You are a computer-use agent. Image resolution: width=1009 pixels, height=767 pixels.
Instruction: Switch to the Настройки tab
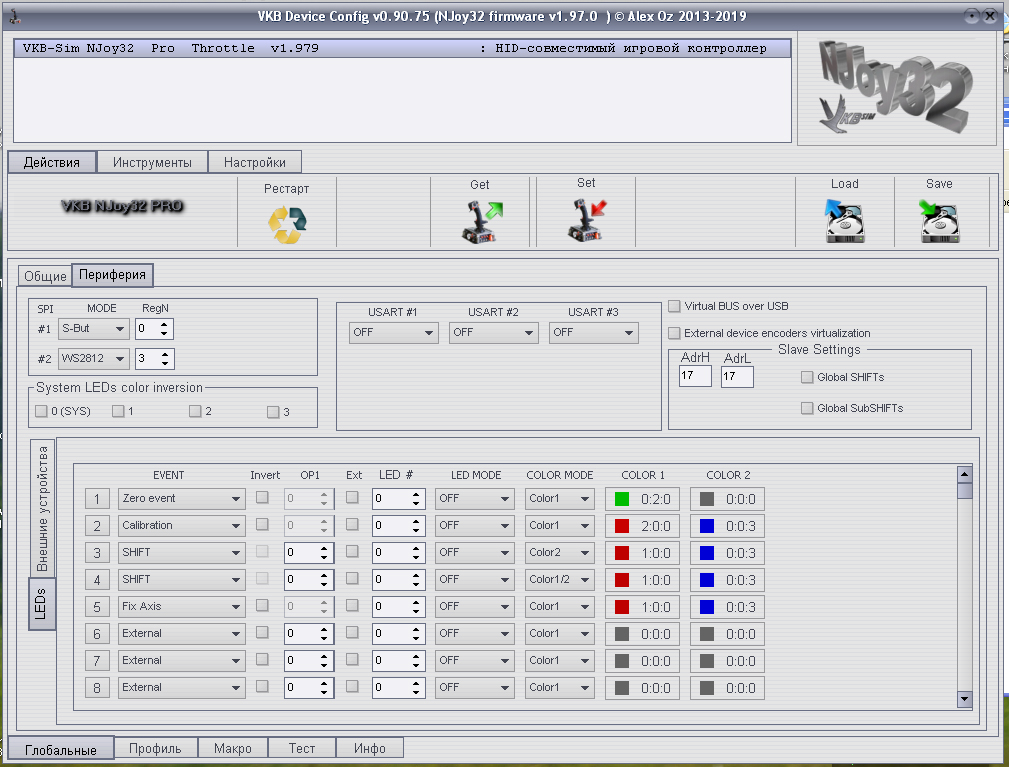click(255, 162)
